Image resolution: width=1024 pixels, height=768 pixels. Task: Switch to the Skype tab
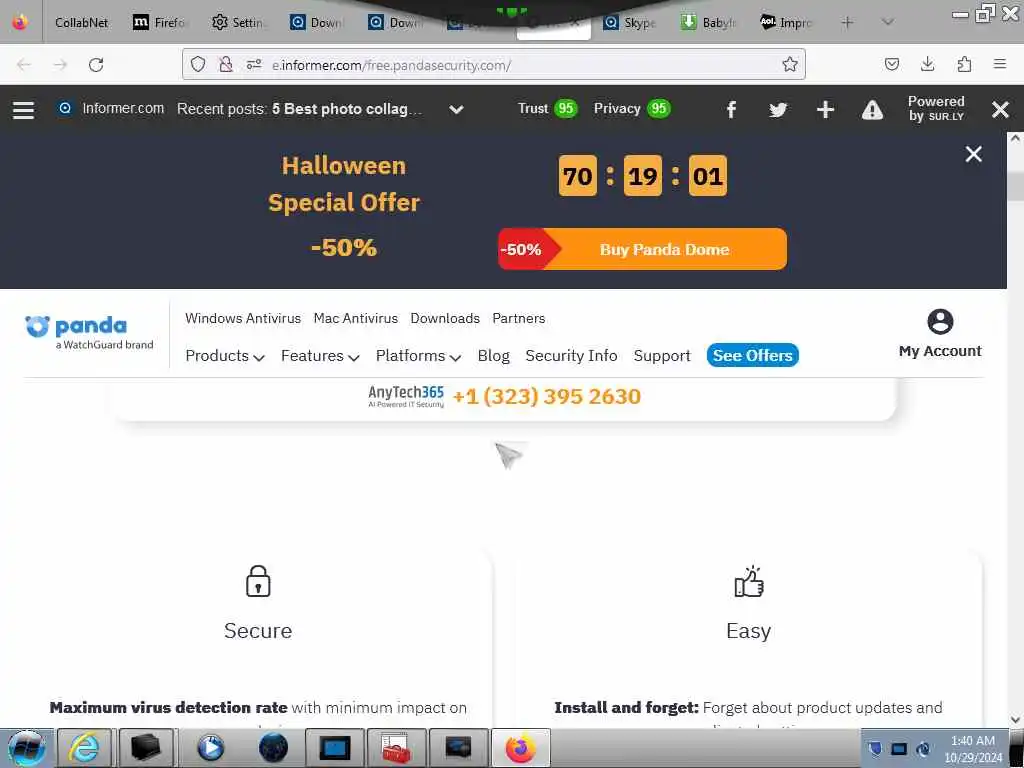point(631,22)
